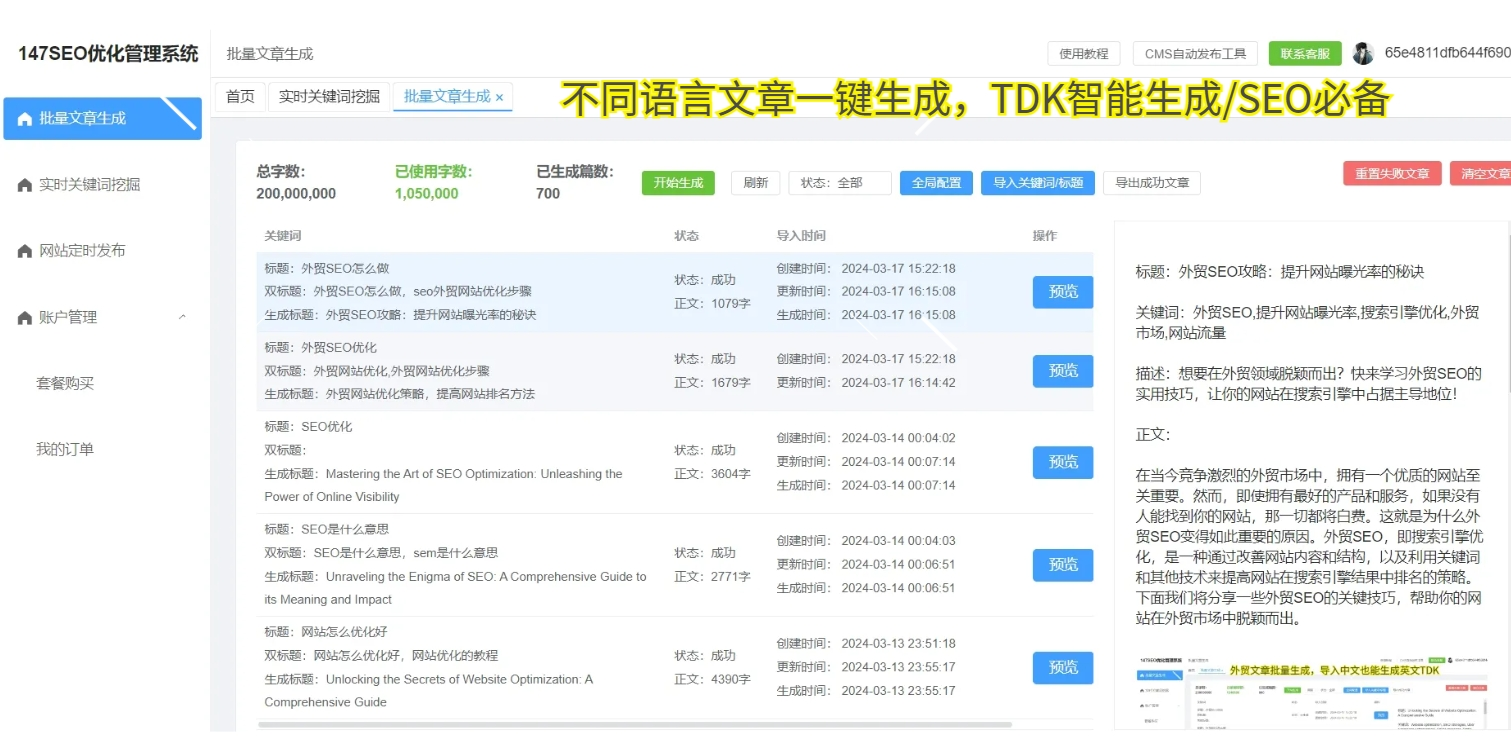Screen dimensions: 1511x736
Task: Close the 批量文章生成 tab
Action: [499, 97]
